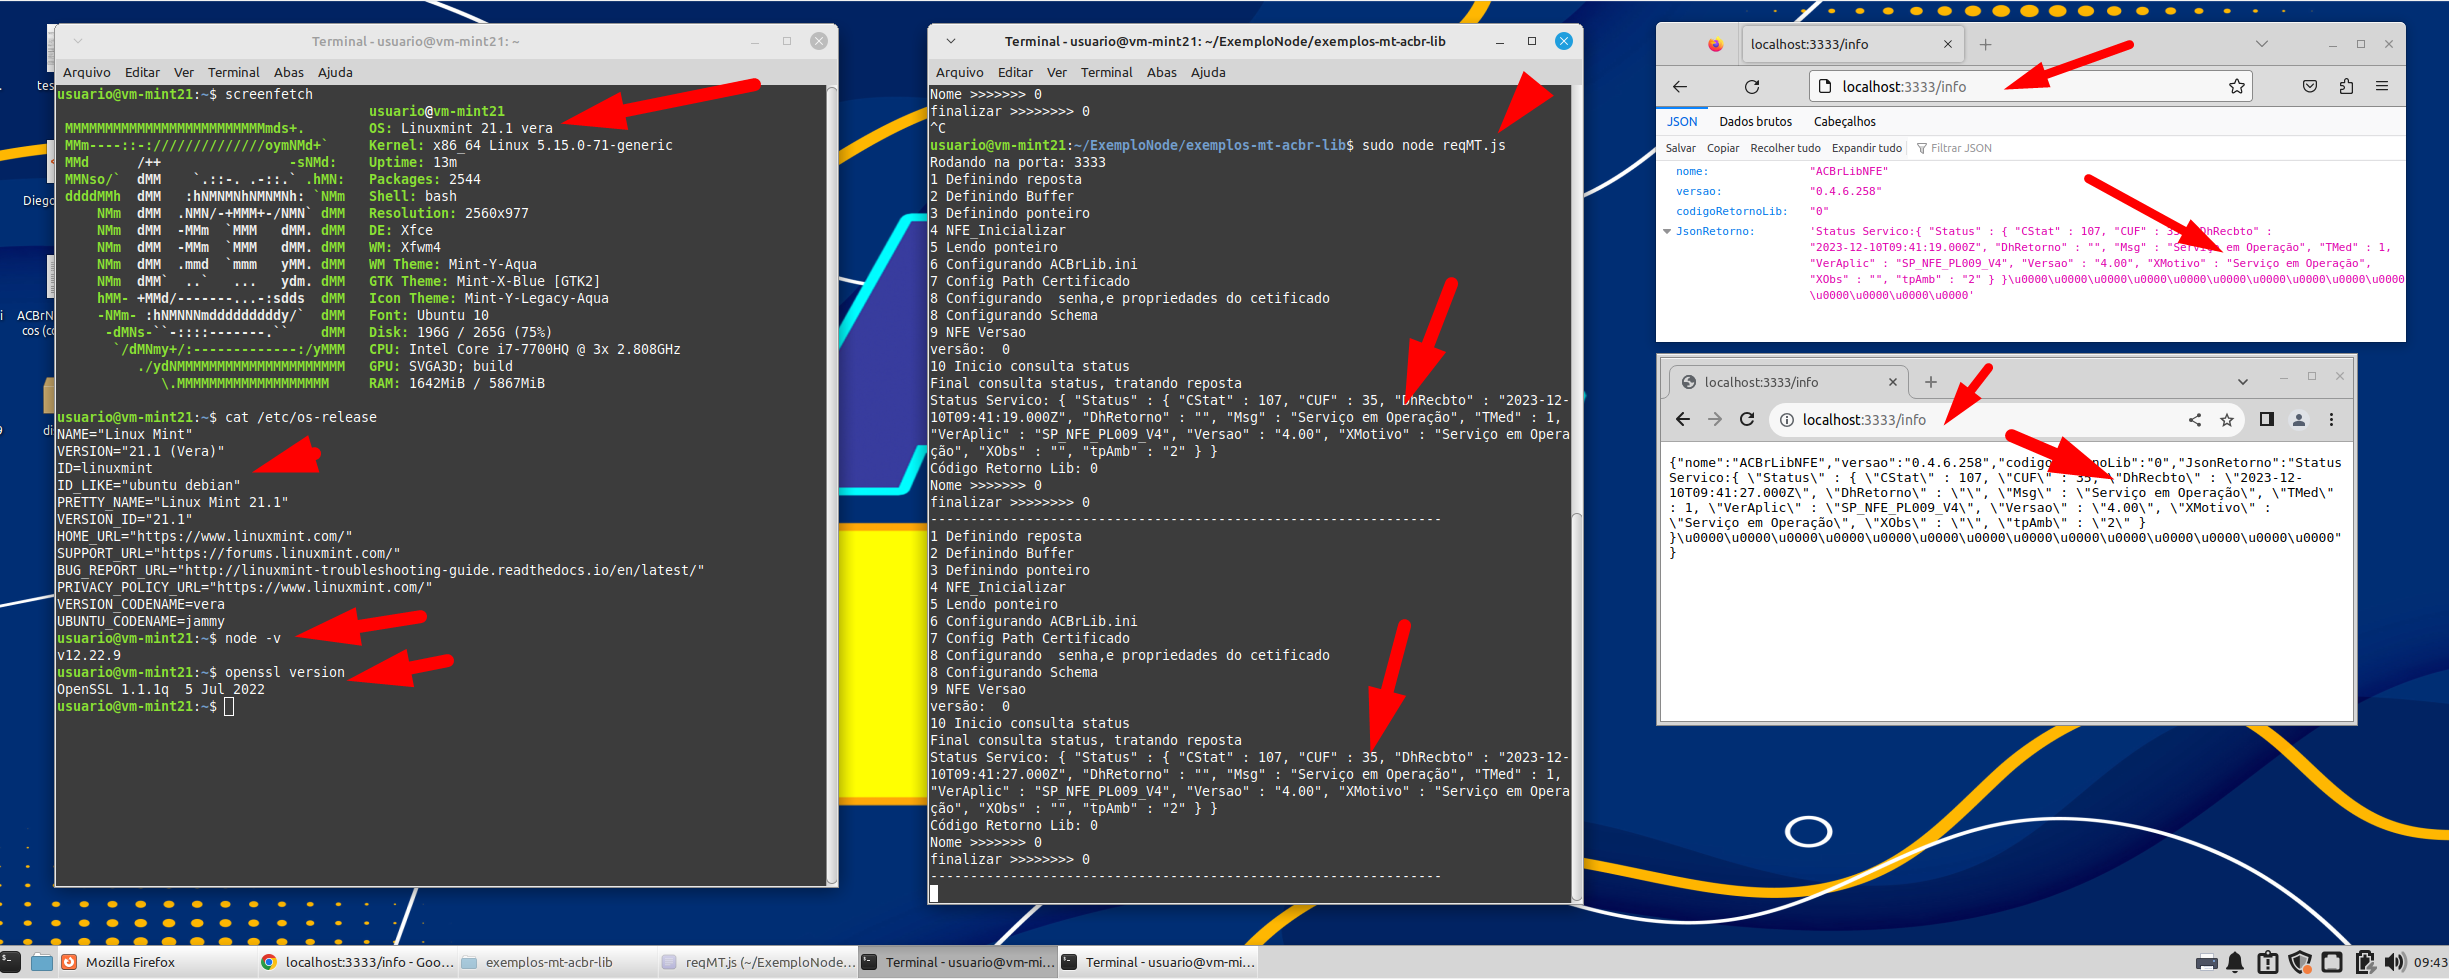Open reqMT.js editor taskbar entry
The height and width of the screenshot is (979, 2449).
[x=759, y=962]
